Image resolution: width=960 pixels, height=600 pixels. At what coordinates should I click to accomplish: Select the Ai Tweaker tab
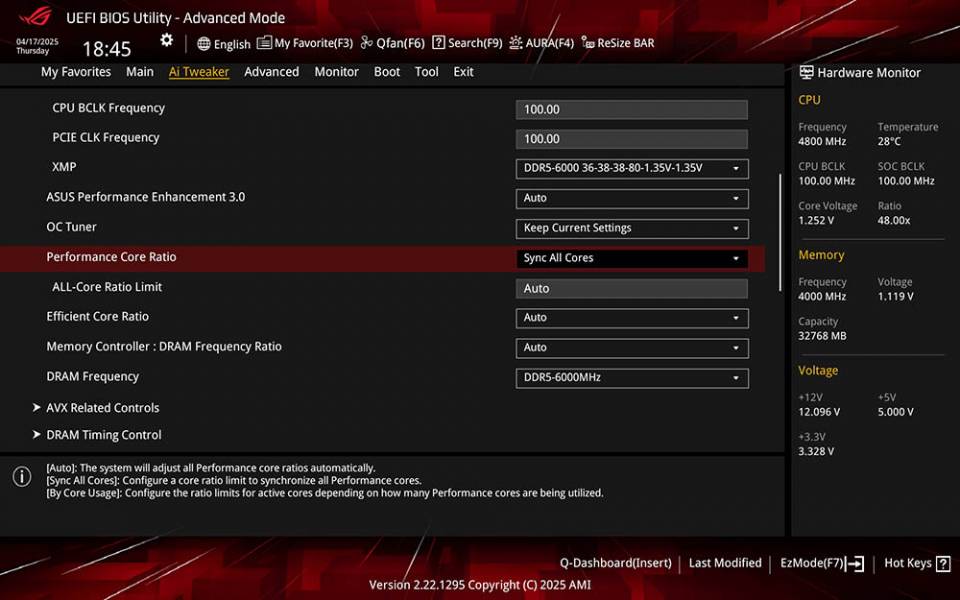coord(199,72)
